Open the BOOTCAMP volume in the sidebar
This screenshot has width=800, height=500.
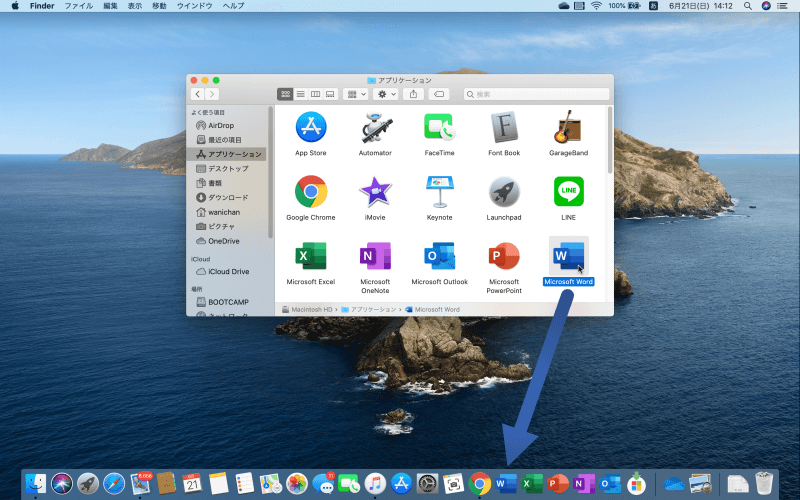point(226,302)
